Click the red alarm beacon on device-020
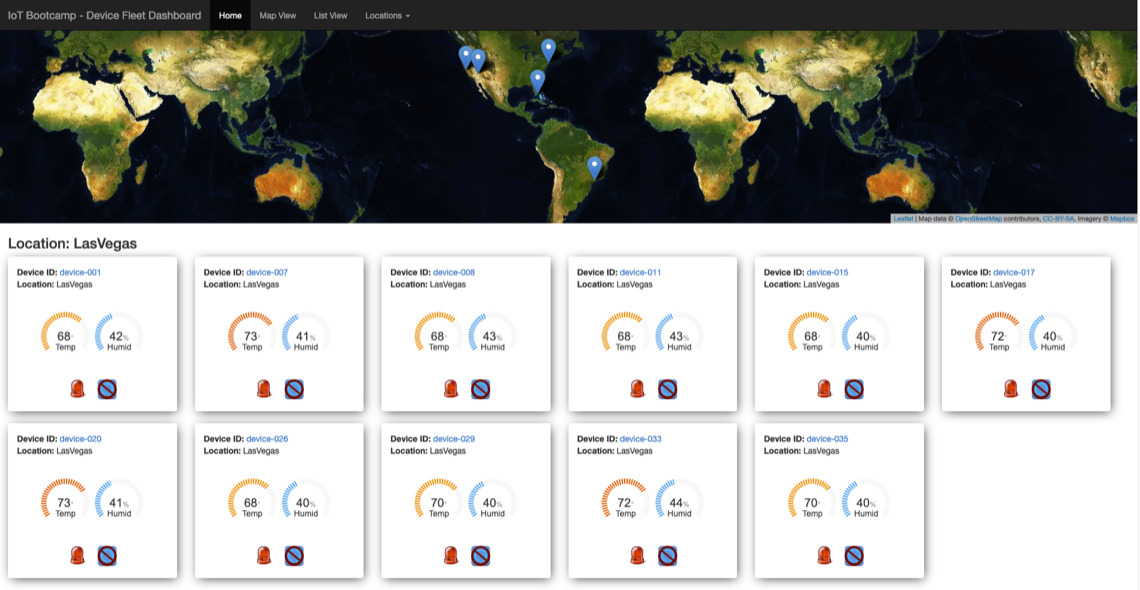Image resolution: width=1140 pixels, height=590 pixels. [77, 556]
